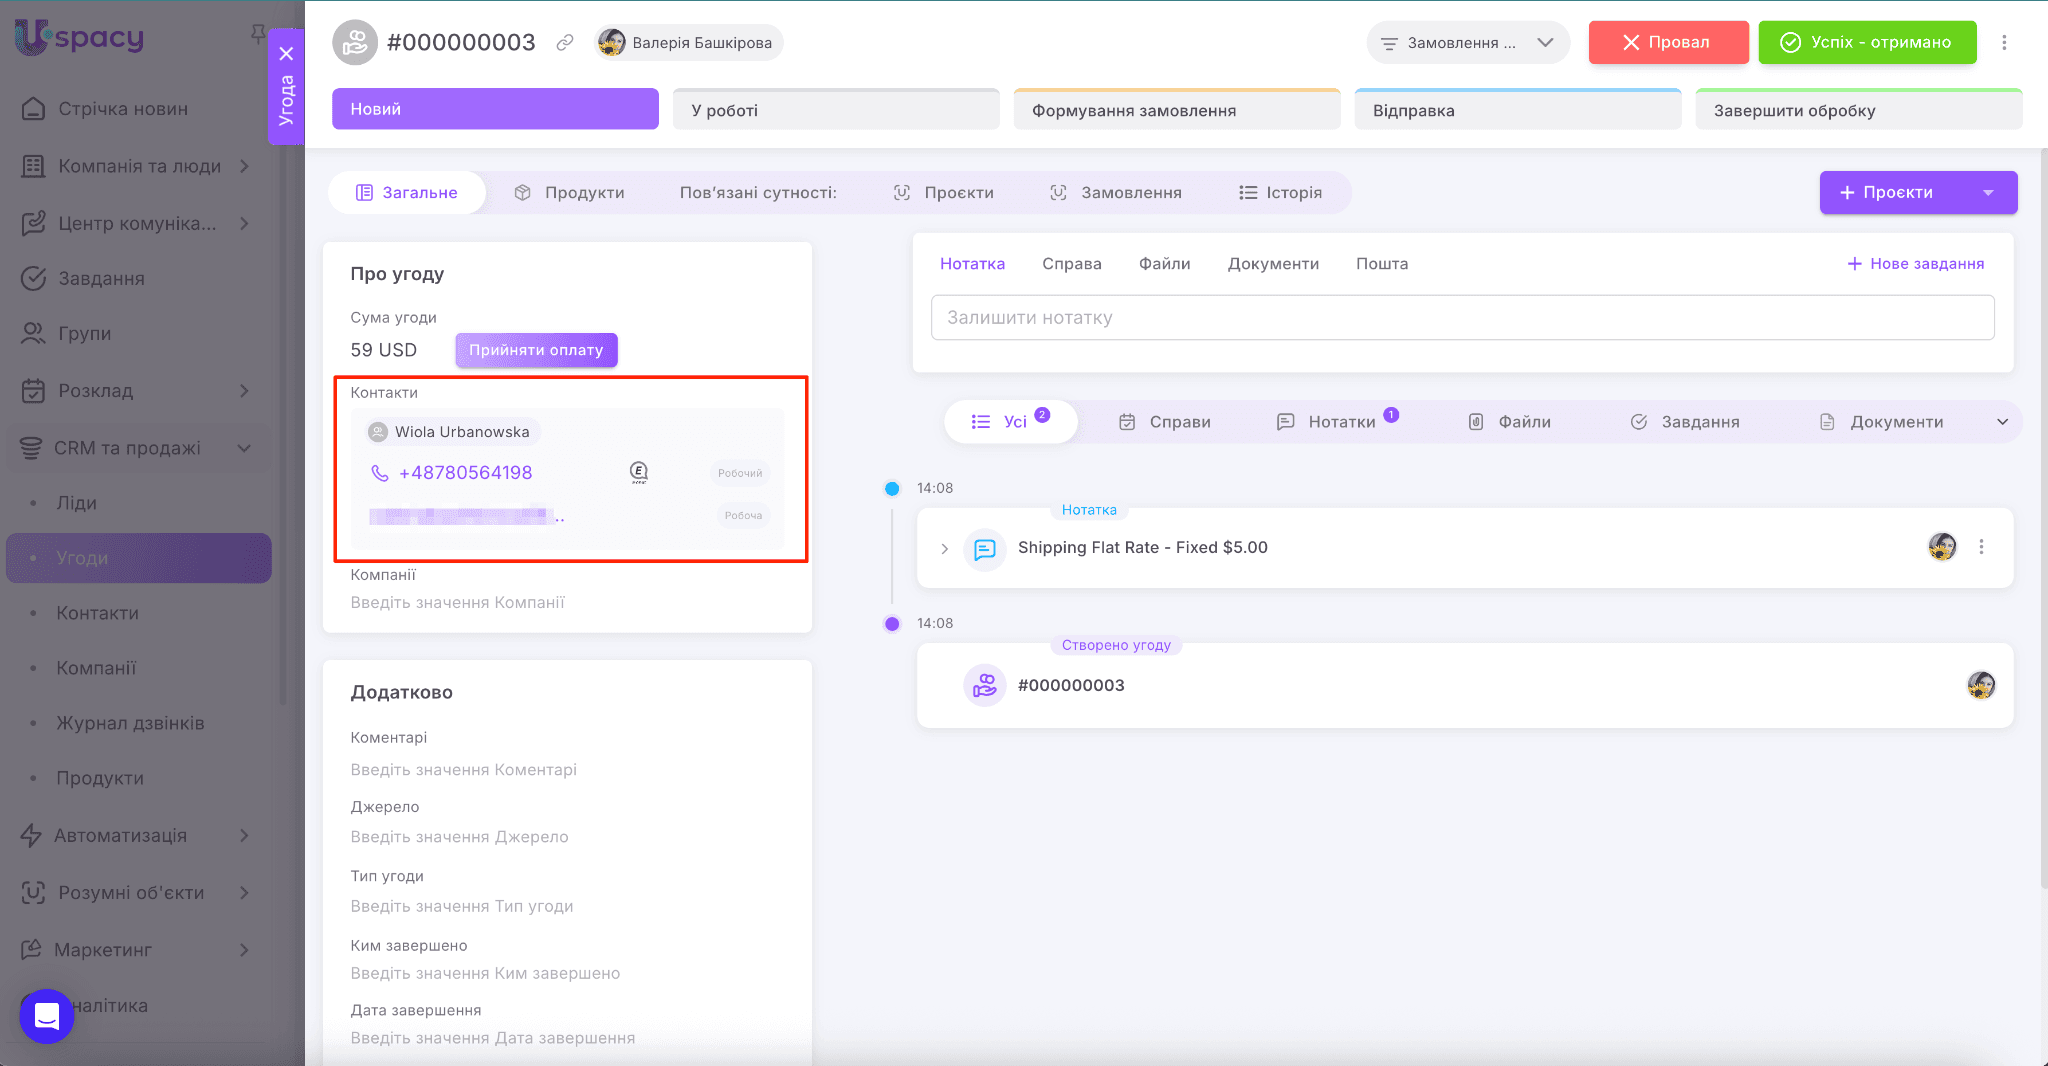Open Компанії in sidebar

tap(96, 668)
